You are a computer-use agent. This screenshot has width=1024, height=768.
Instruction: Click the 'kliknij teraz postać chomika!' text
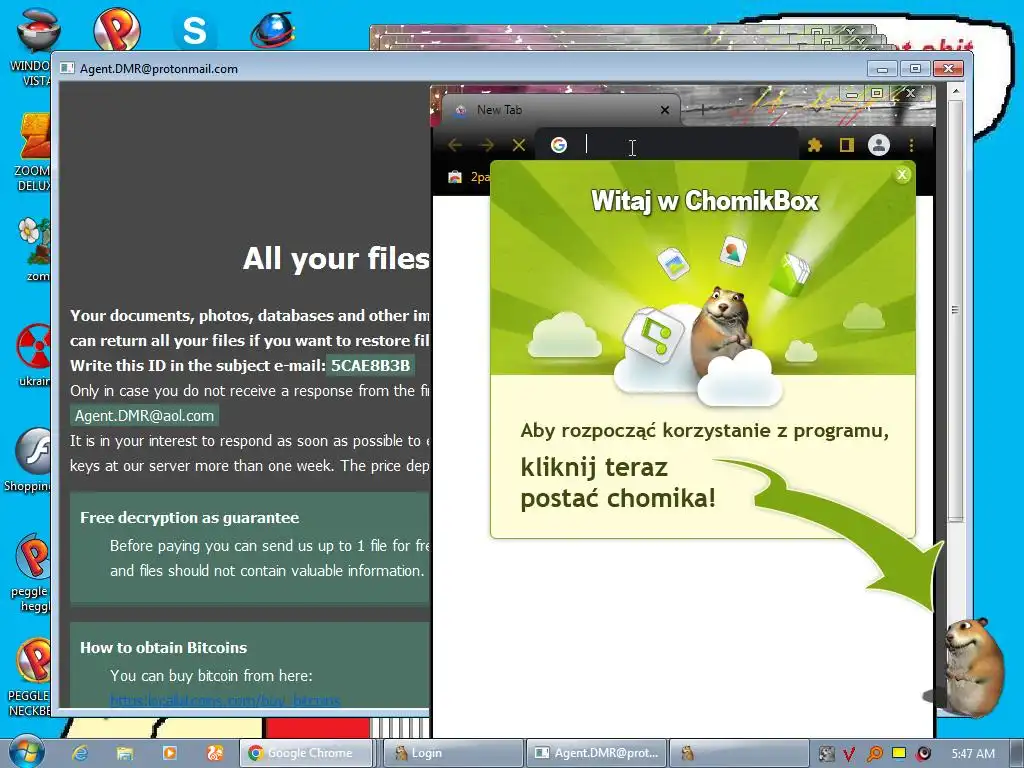[618, 483]
